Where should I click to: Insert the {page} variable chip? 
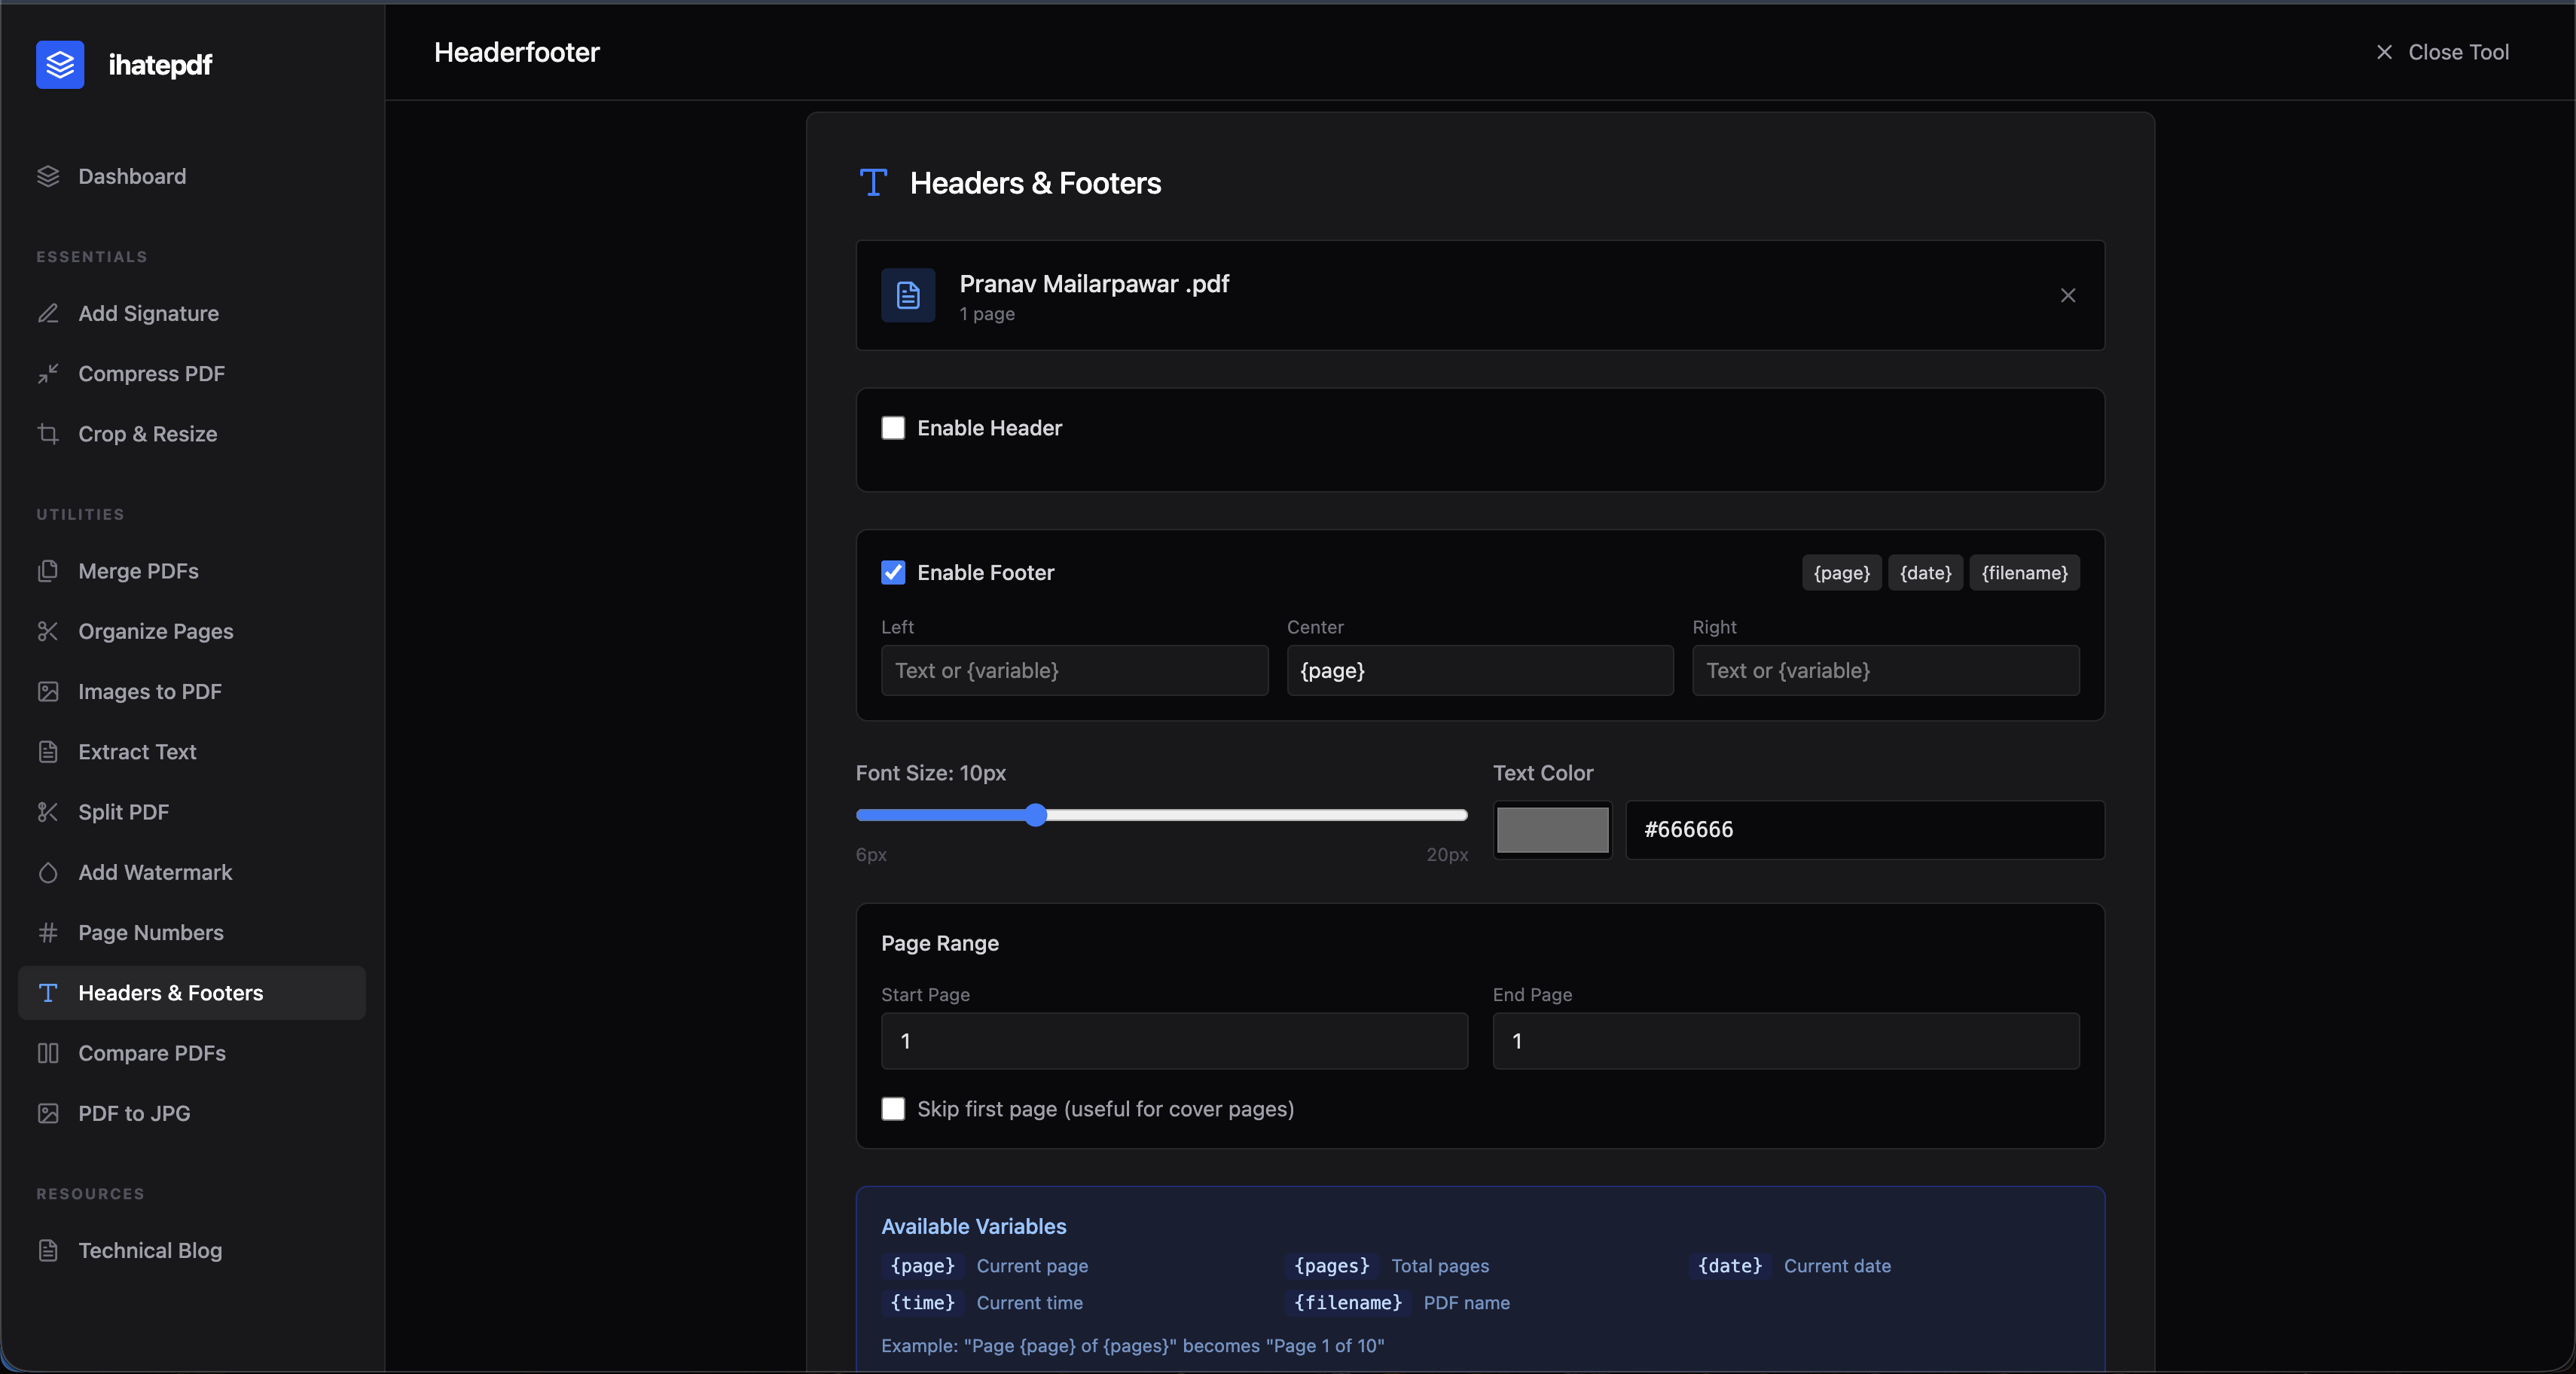click(1841, 572)
